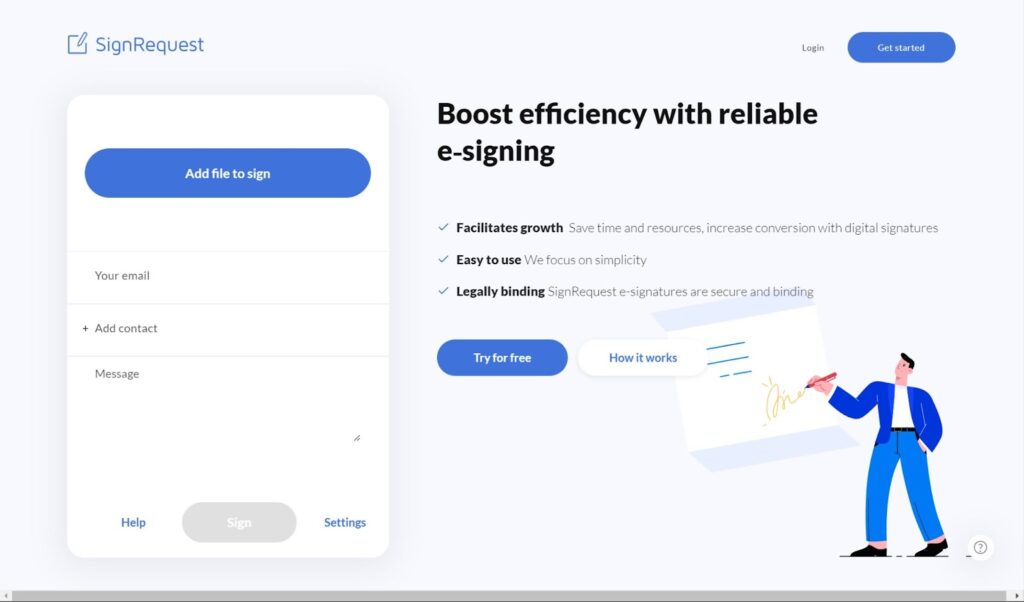Expand the Settings options in the form
Image resolution: width=1024 pixels, height=602 pixels.
click(344, 522)
